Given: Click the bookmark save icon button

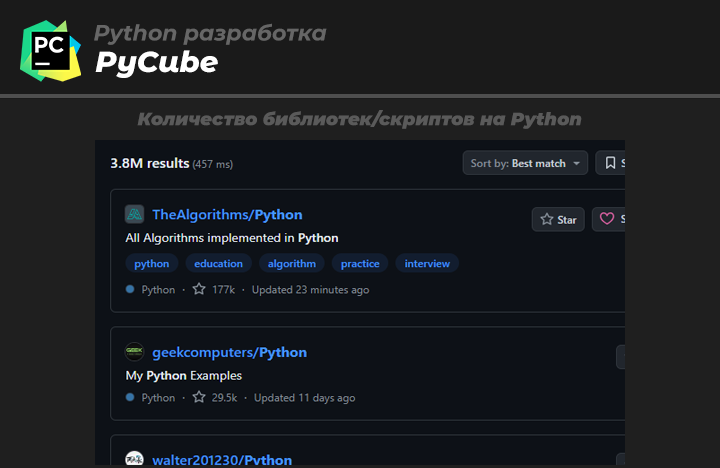Looking at the screenshot, I should click(x=610, y=163).
